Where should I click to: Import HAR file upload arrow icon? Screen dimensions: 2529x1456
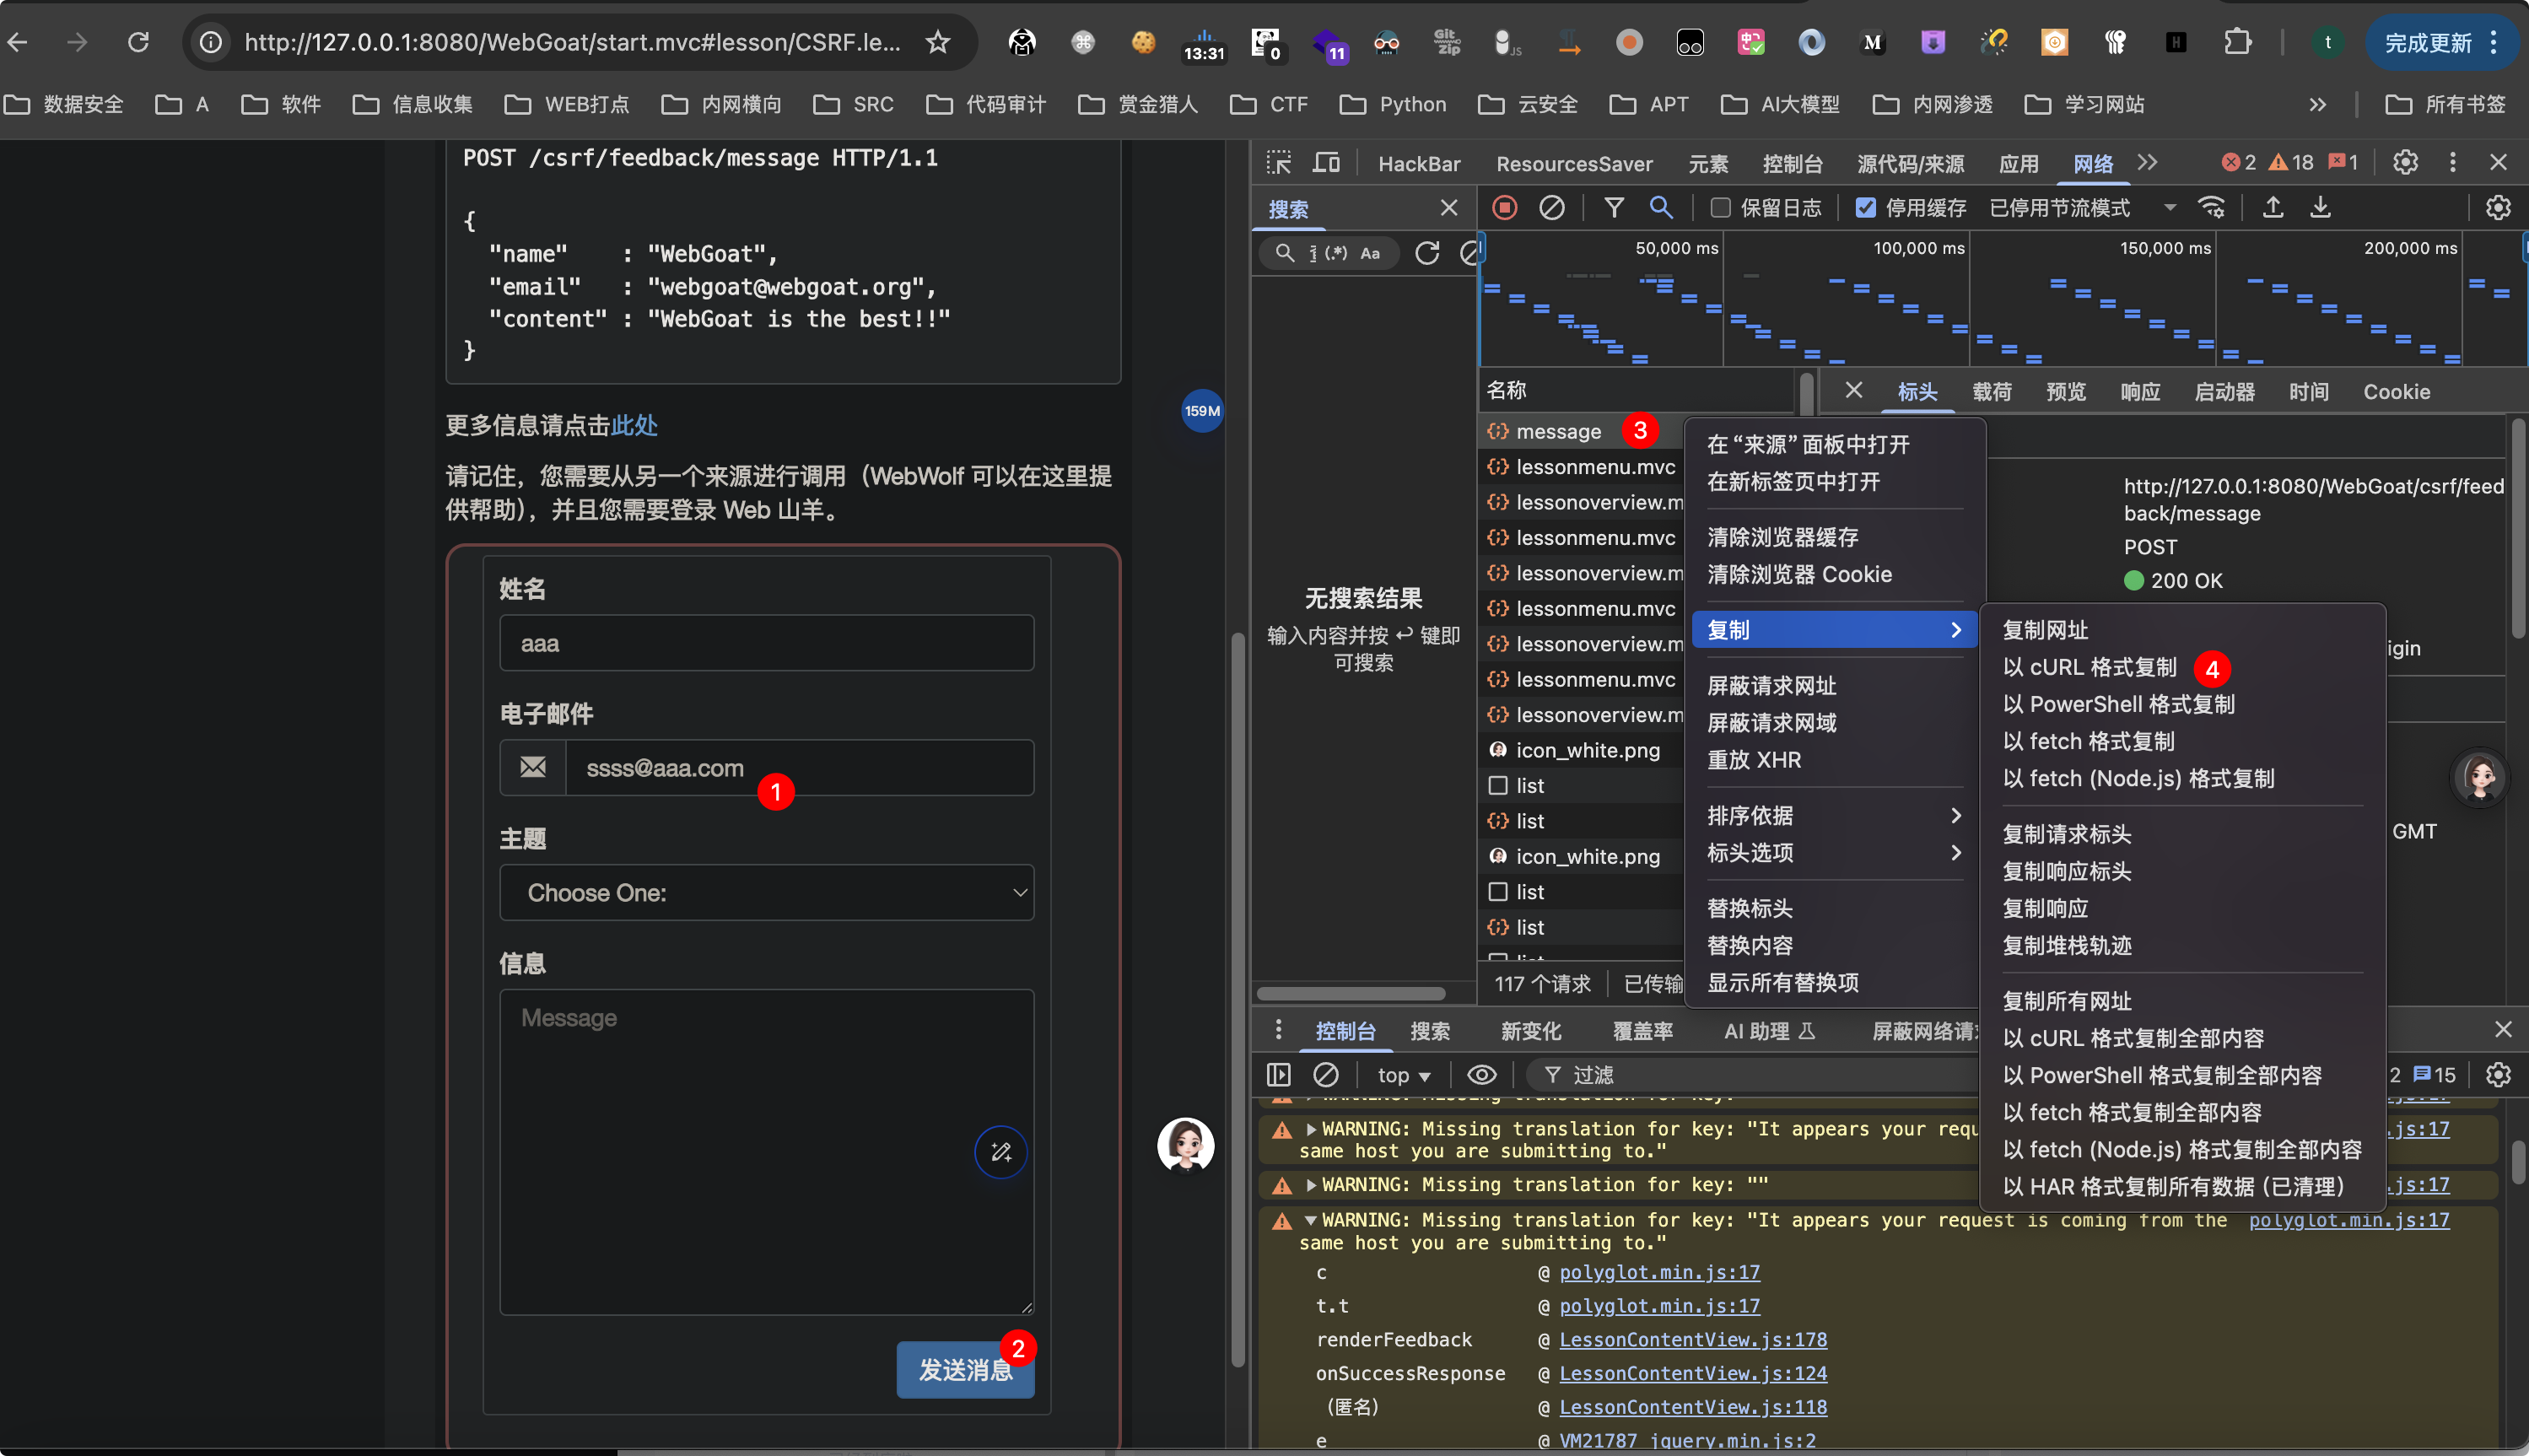[2272, 207]
